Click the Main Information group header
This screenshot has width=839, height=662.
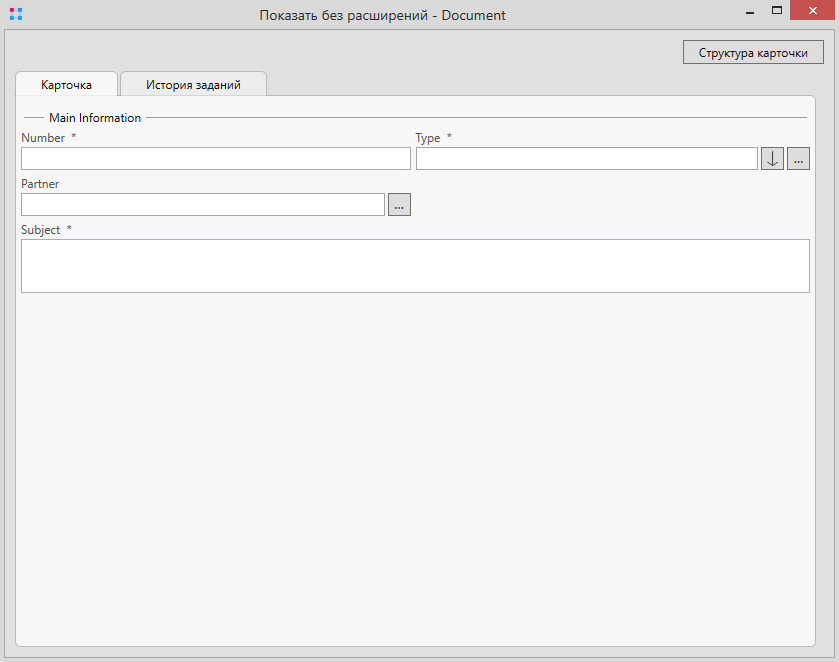(95, 118)
